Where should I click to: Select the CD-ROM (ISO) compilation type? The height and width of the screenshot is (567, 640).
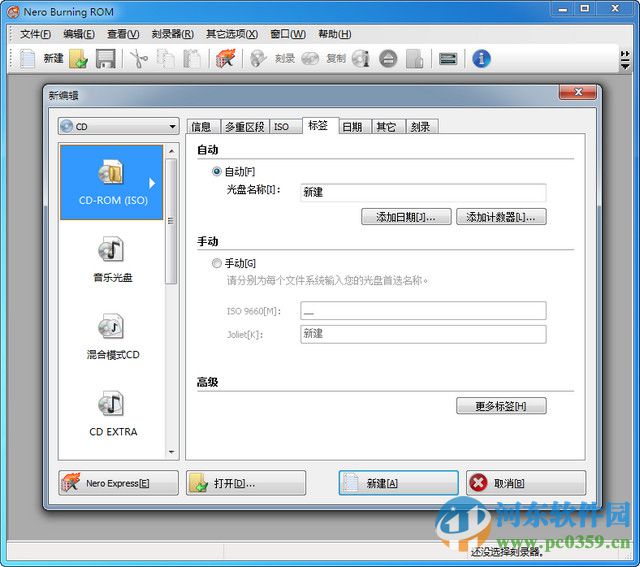(x=111, y=182)
